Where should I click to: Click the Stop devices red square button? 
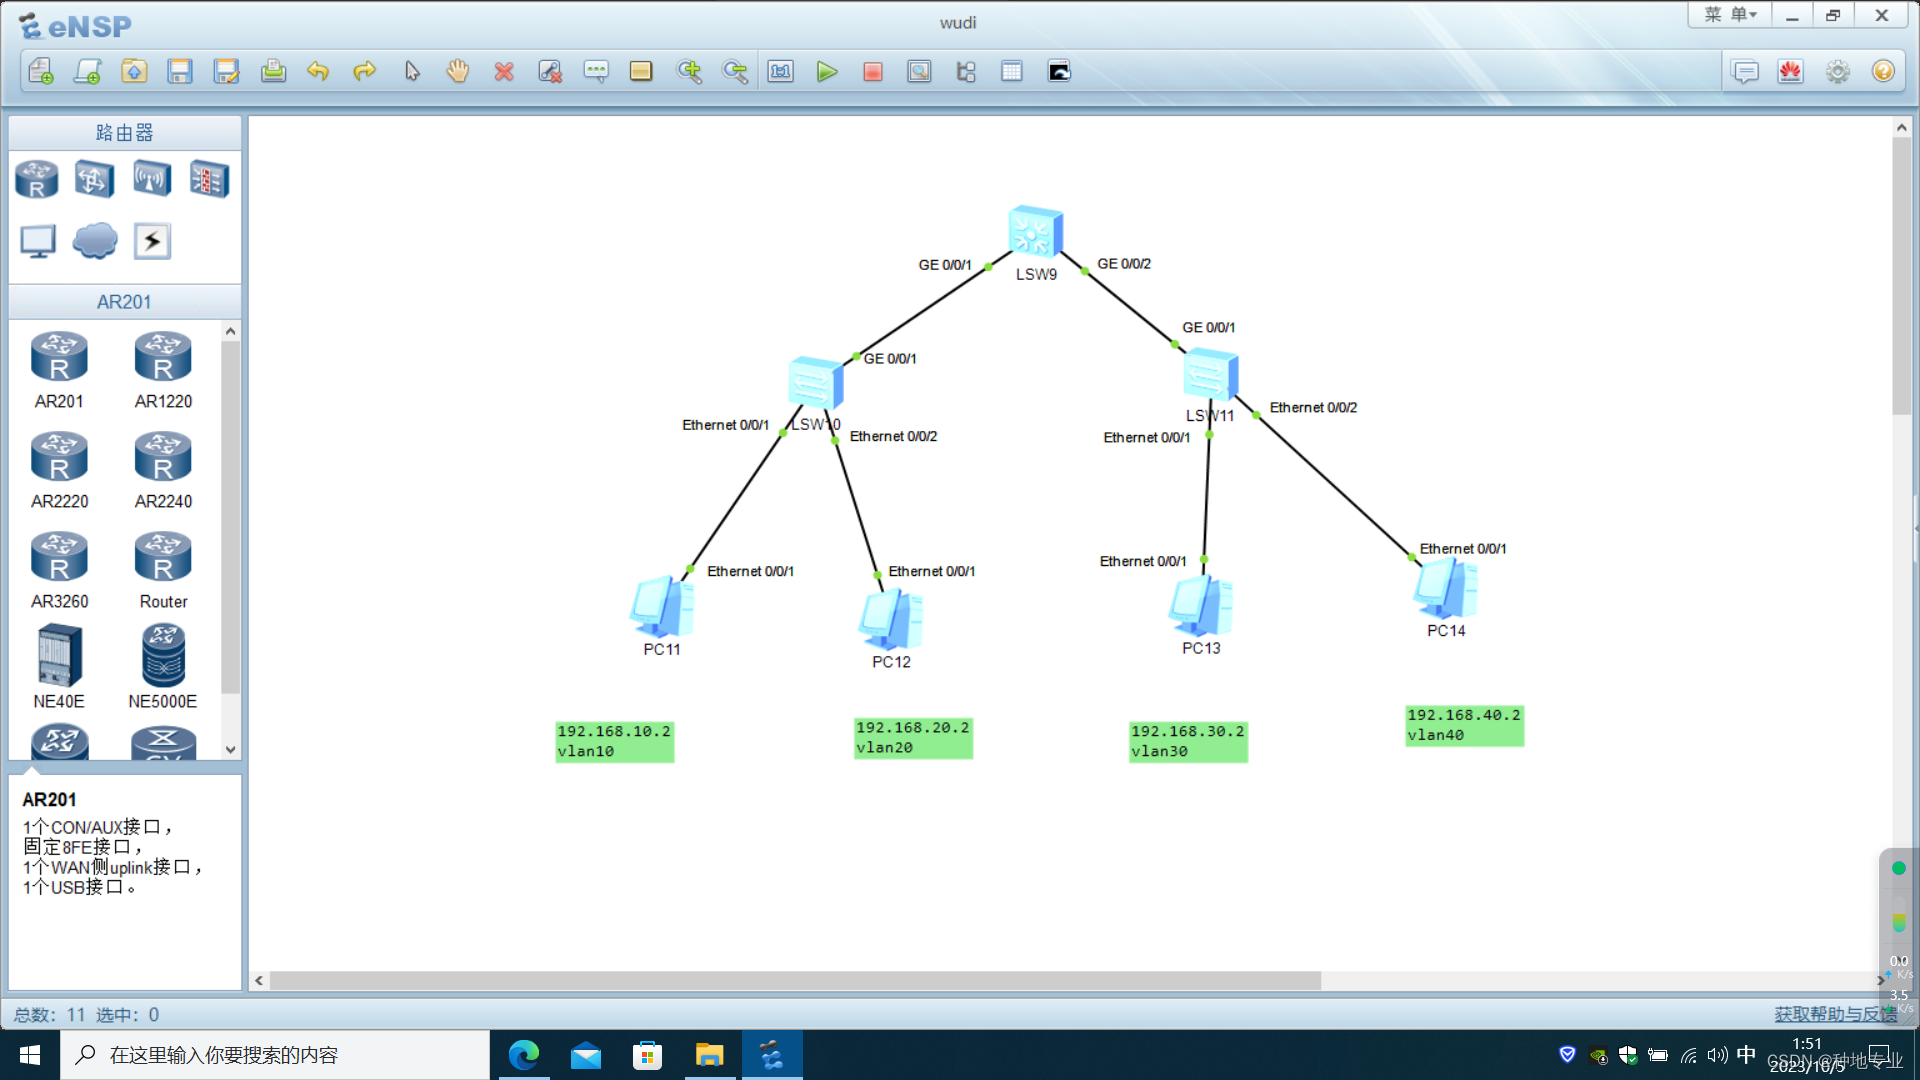tap(872, 72)
